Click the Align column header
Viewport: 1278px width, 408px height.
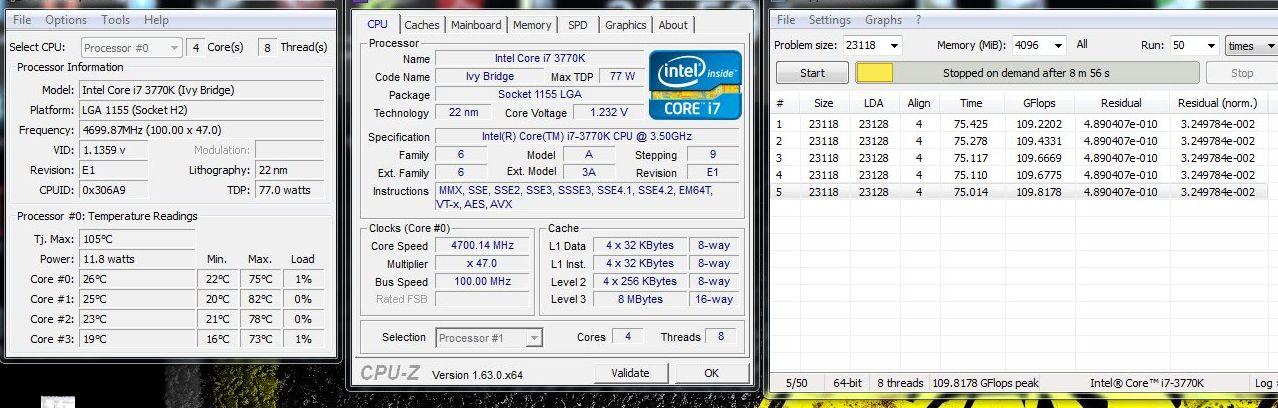919,103
